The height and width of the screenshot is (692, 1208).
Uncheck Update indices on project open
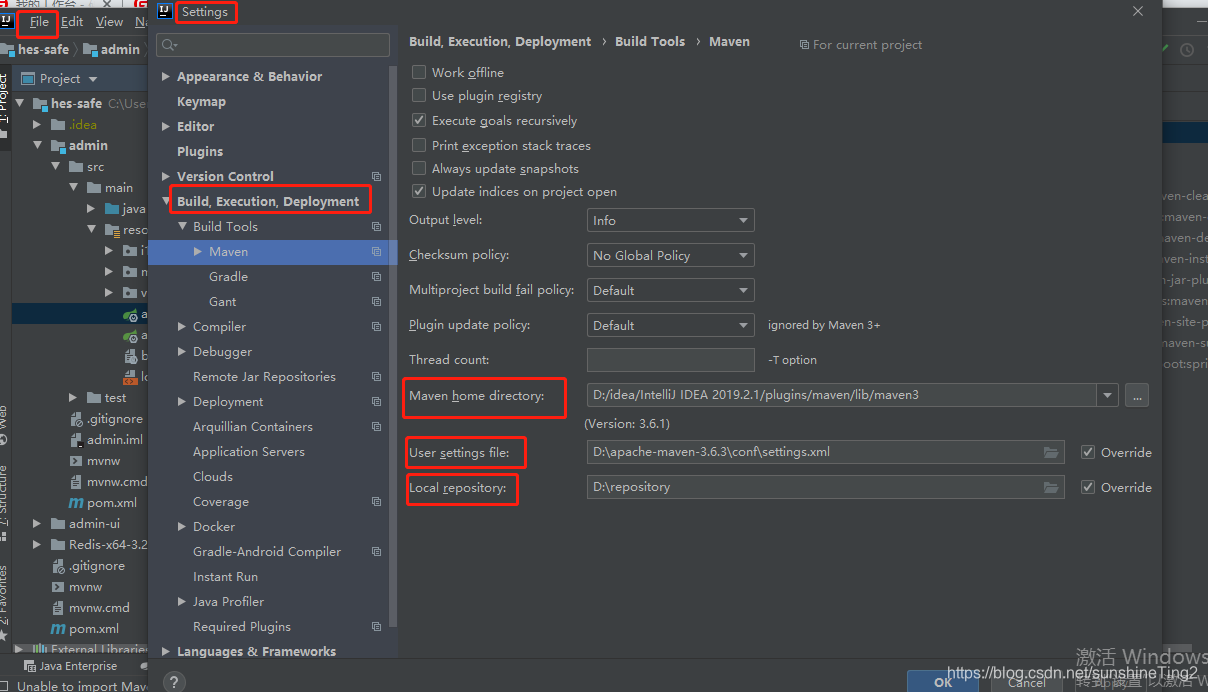coord(419,191)
